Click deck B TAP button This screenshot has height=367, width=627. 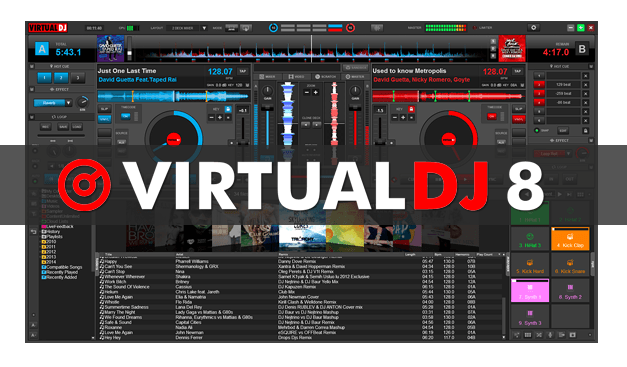click(x=518, y=71)
